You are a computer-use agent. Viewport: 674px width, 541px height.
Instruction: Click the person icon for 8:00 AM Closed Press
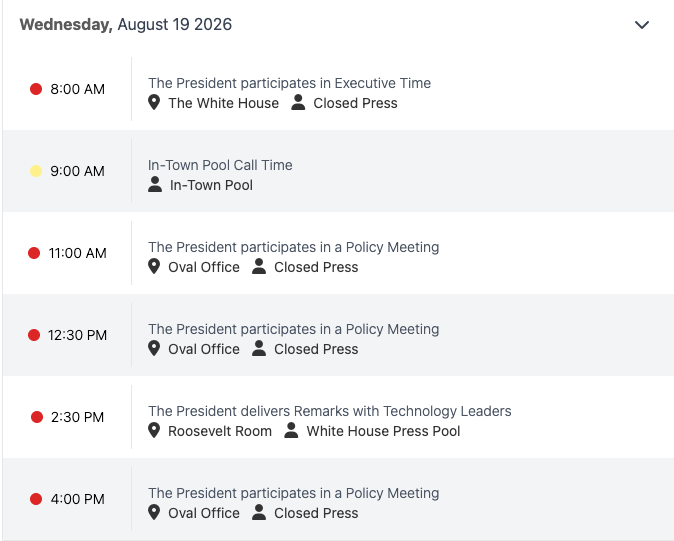tap(298, 103)
